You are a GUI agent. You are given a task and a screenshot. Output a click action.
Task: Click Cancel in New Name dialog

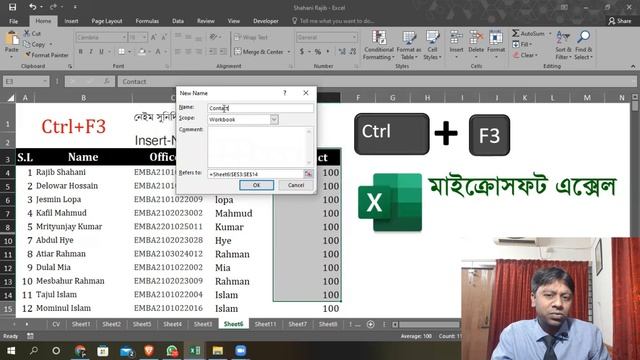tap(296, 185)
